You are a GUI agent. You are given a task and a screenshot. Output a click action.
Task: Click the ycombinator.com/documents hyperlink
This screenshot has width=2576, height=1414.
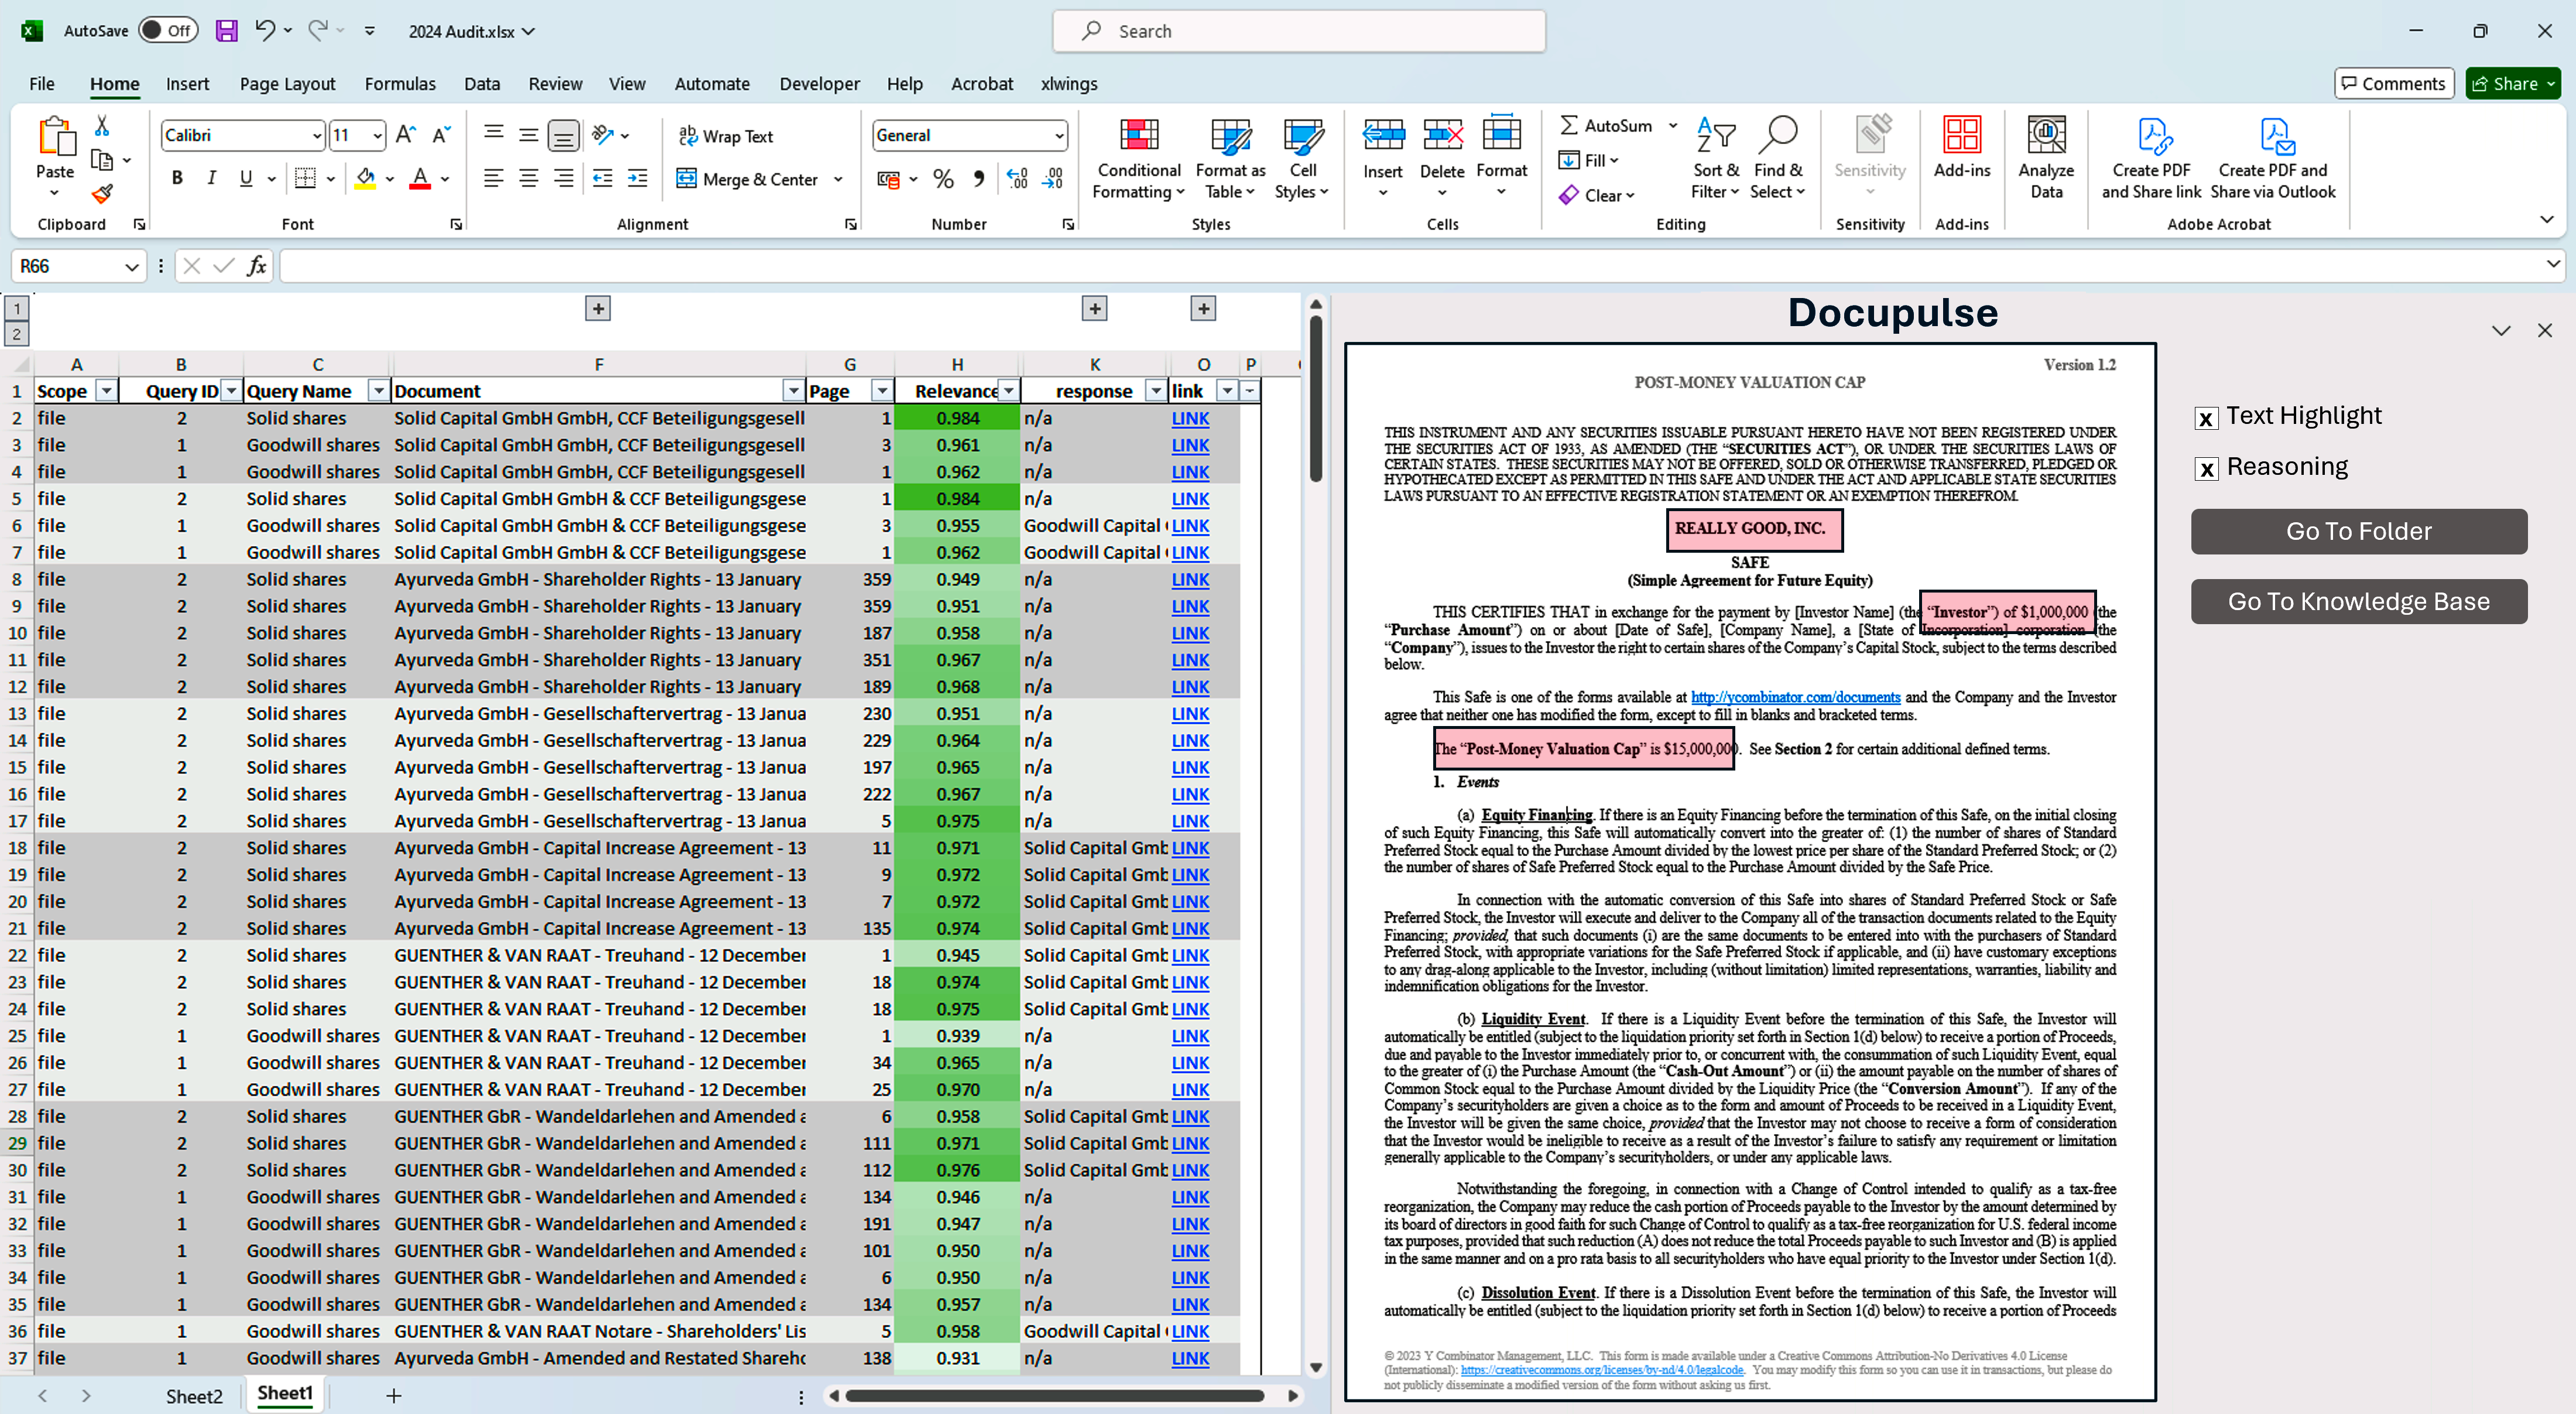tap(1795, 697)
